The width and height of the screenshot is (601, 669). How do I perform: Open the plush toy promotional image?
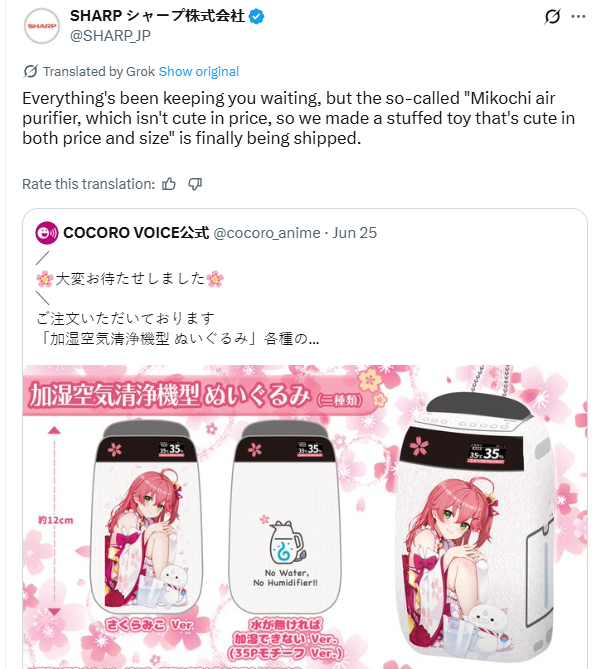(305, 517)
